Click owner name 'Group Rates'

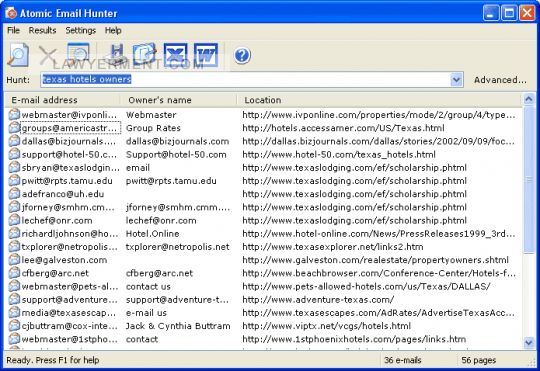(153, 128)
